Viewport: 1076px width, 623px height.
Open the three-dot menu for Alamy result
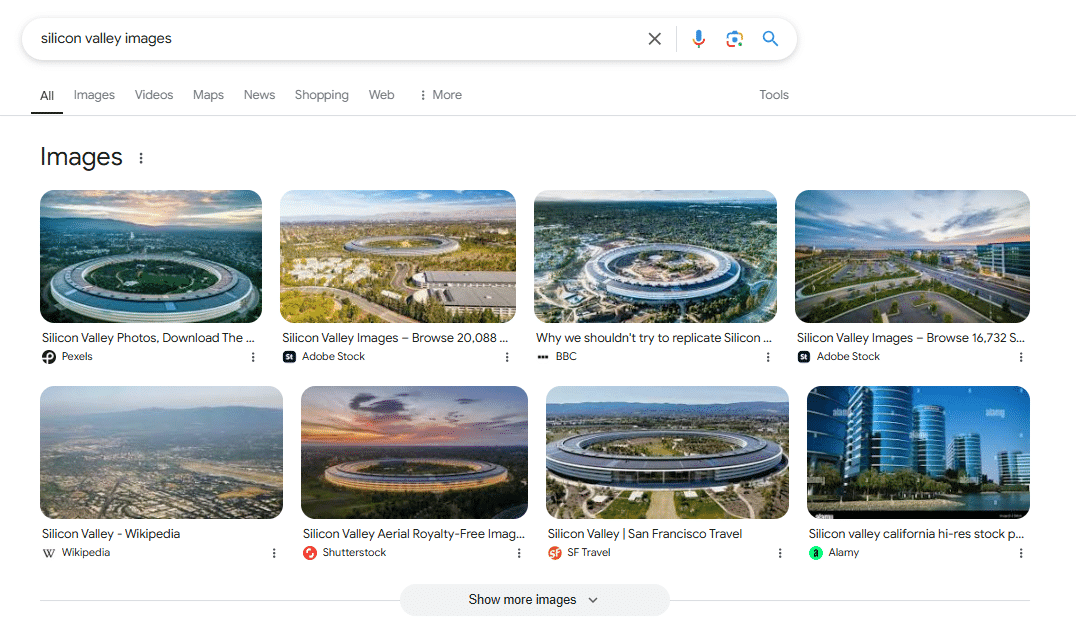(1021, 553)
